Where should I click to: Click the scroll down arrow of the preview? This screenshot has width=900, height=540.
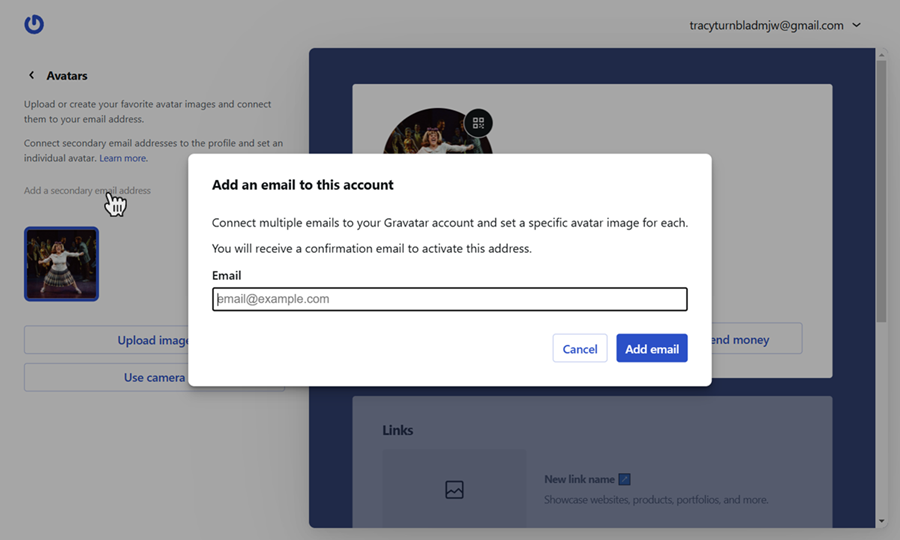tap(881, 521)
